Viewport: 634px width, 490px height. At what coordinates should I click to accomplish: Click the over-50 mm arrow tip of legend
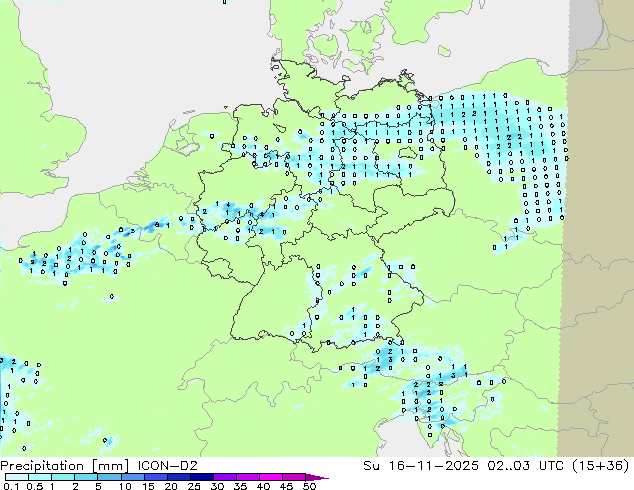pyautogui.click(x=317, y=477)
